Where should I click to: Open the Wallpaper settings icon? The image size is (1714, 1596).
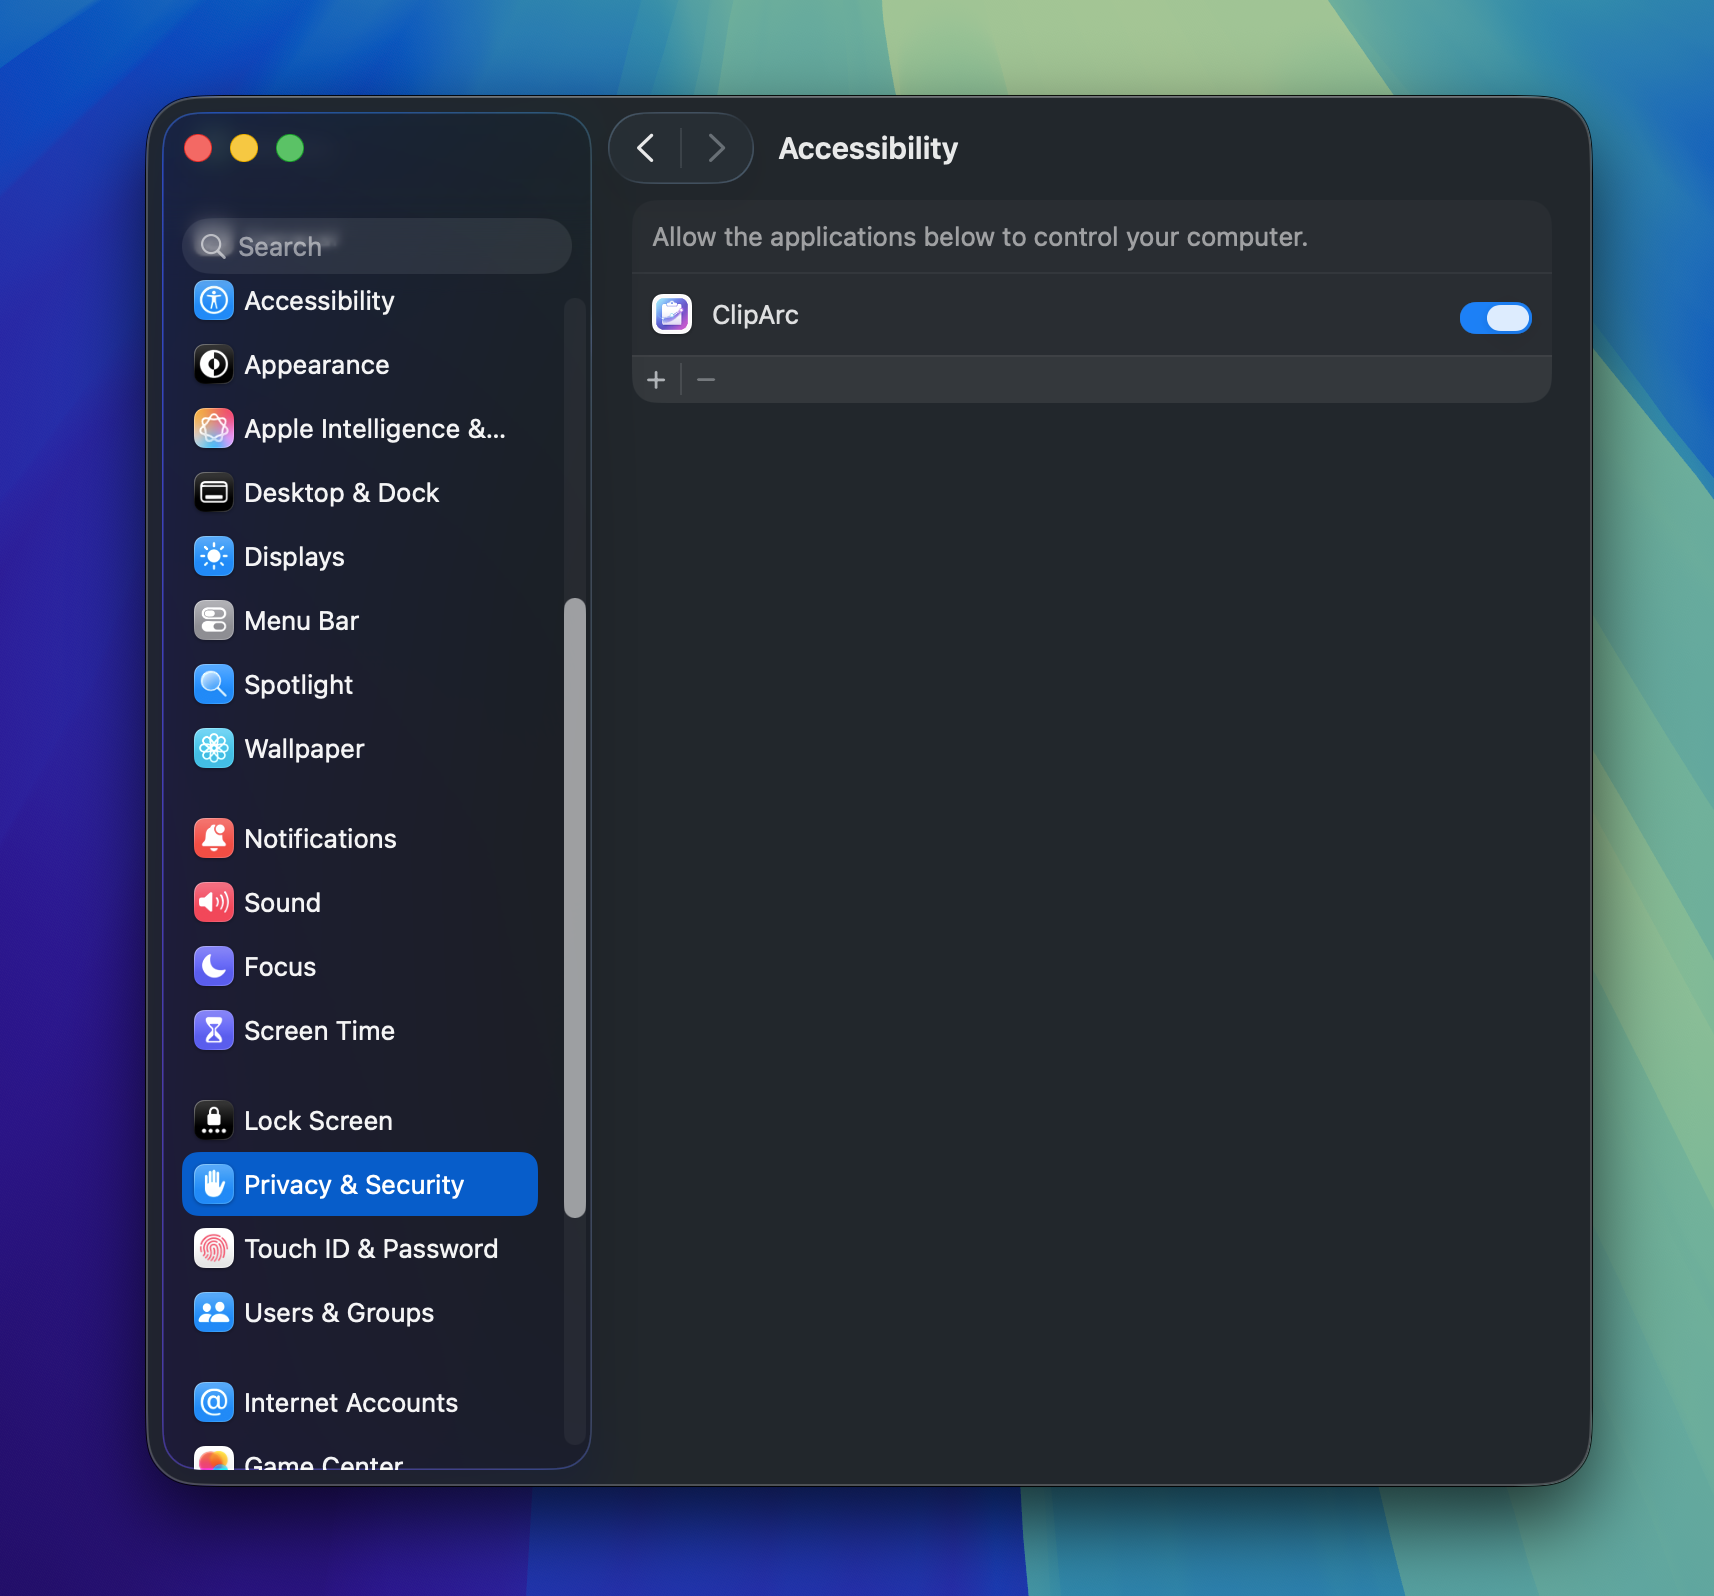pos(213,748)
